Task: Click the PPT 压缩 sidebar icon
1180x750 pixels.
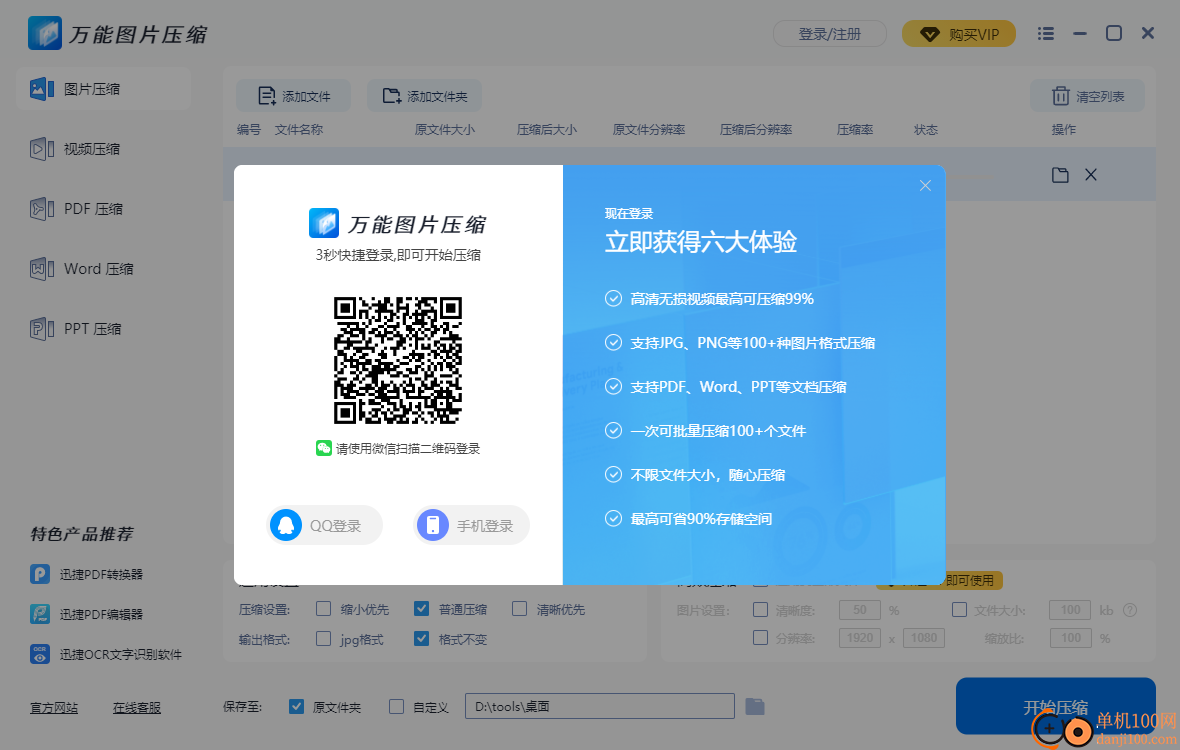Action: tap(41, 329)
